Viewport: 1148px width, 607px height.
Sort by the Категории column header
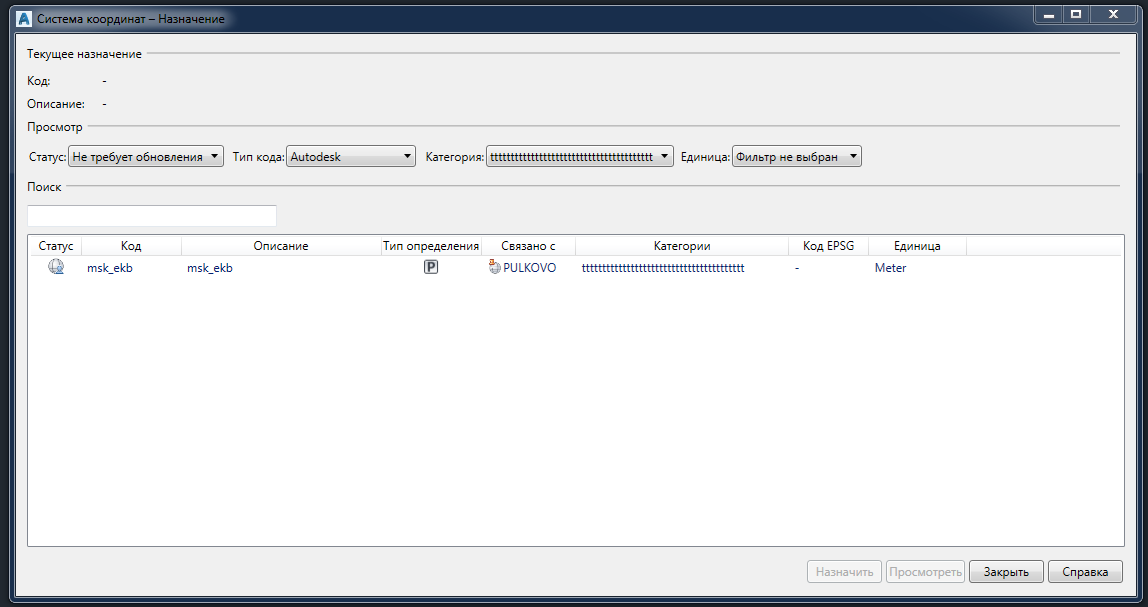pos(682,246)
